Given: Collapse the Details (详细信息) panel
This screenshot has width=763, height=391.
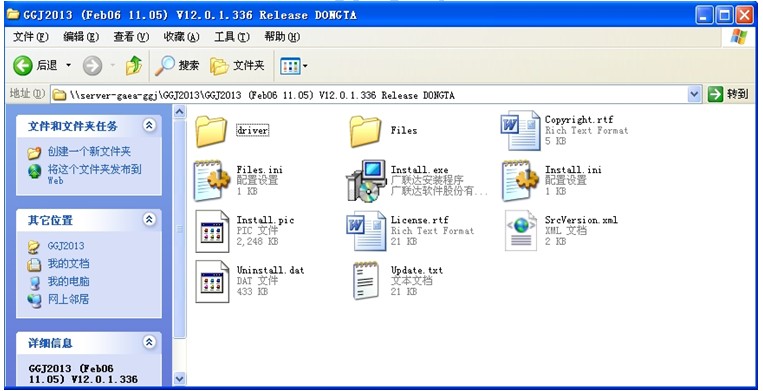Looking at the screenshot, I should click(149, 342).
